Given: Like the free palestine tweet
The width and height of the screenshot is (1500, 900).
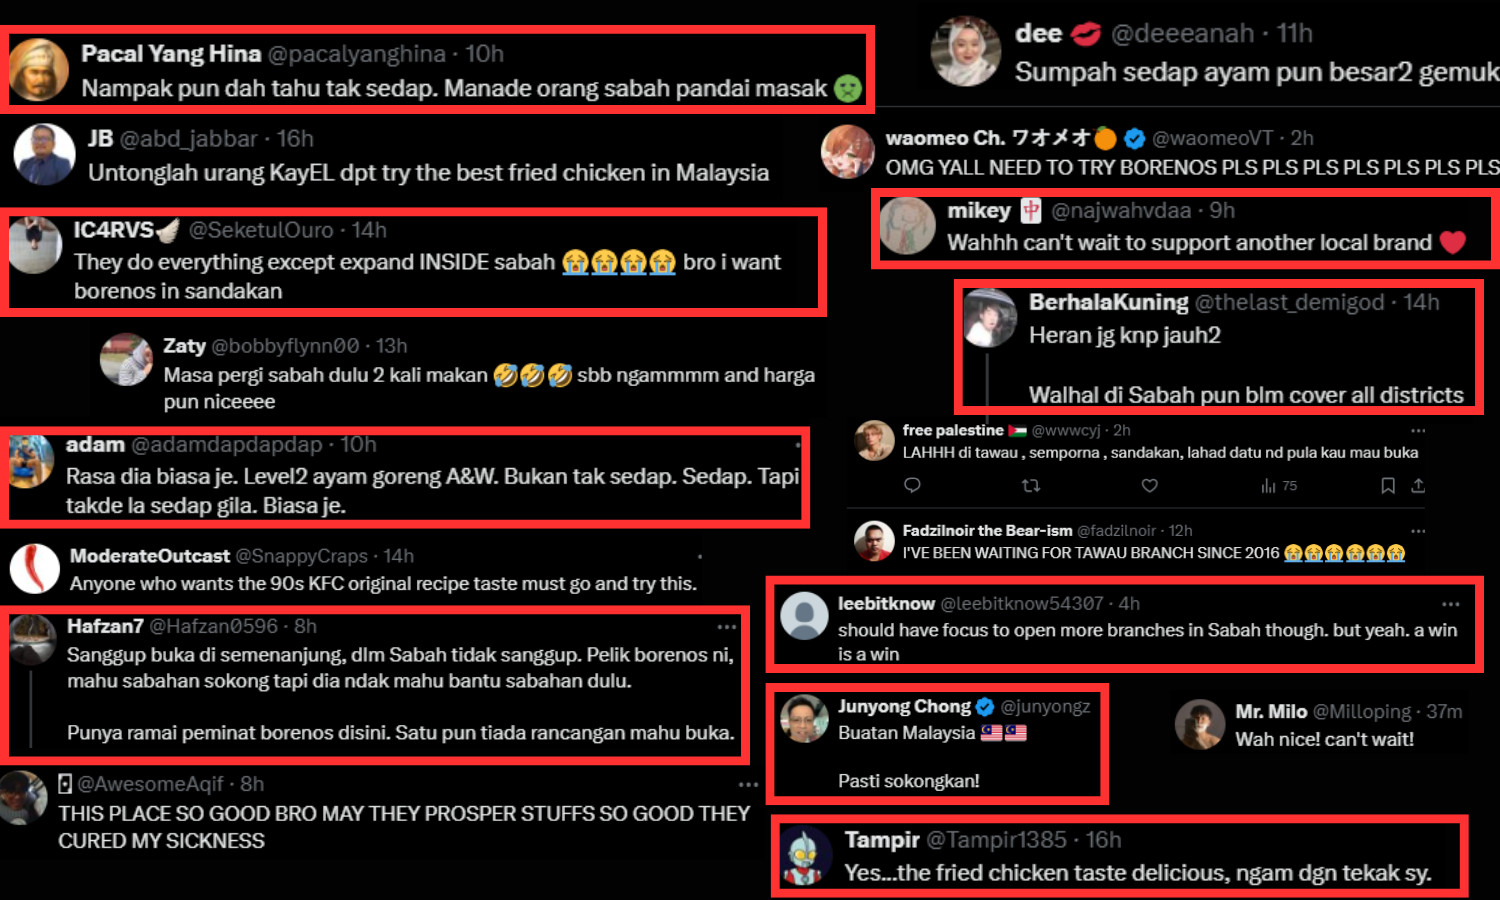Looking at the screenshot, I should point(1150,486).
